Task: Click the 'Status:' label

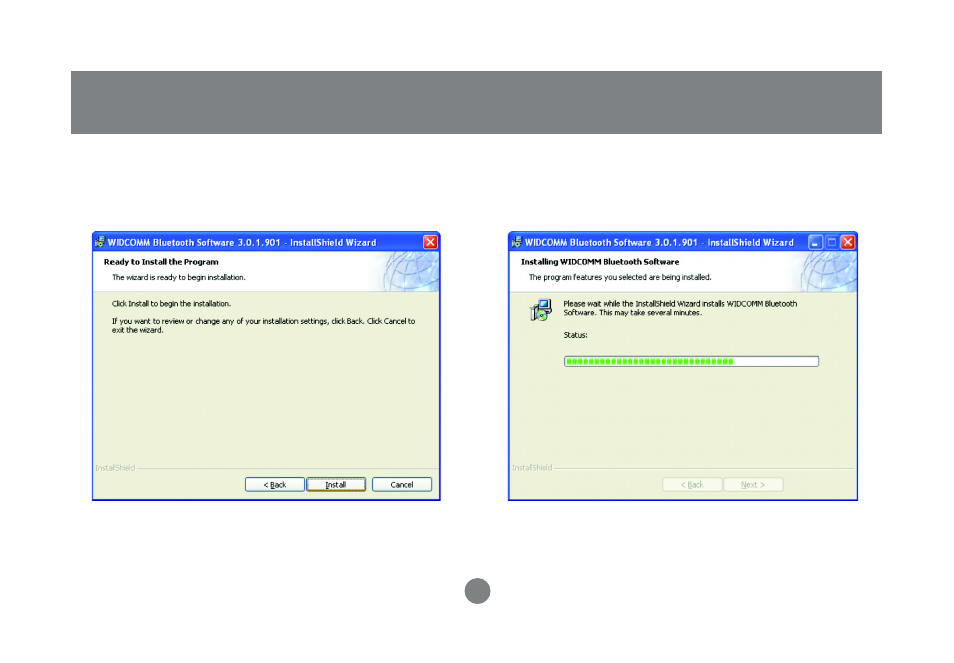Action: pyautogui.click(x=576, y=335)
